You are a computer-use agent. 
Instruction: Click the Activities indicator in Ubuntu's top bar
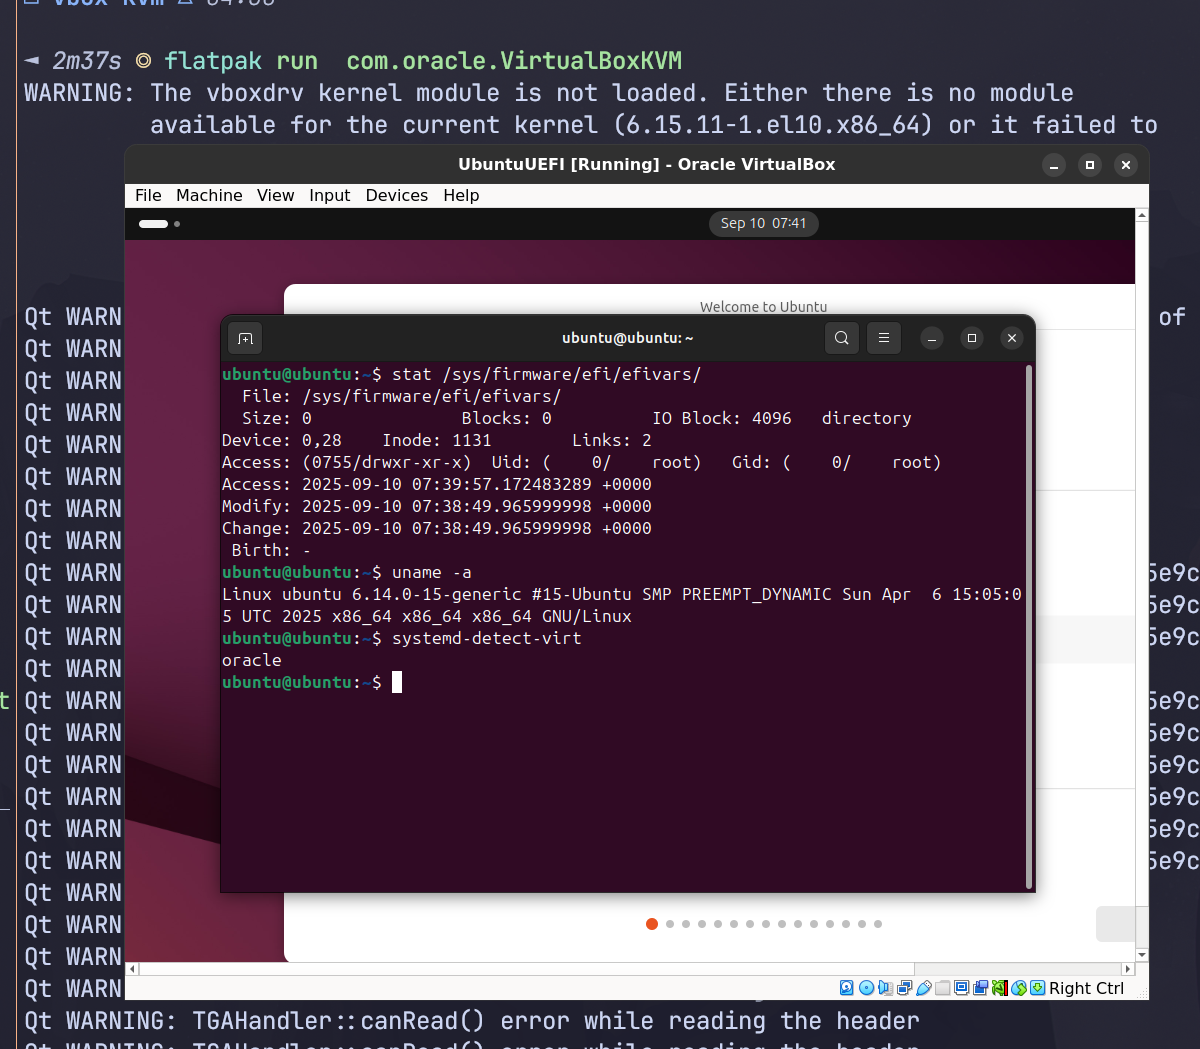(158, 224)
